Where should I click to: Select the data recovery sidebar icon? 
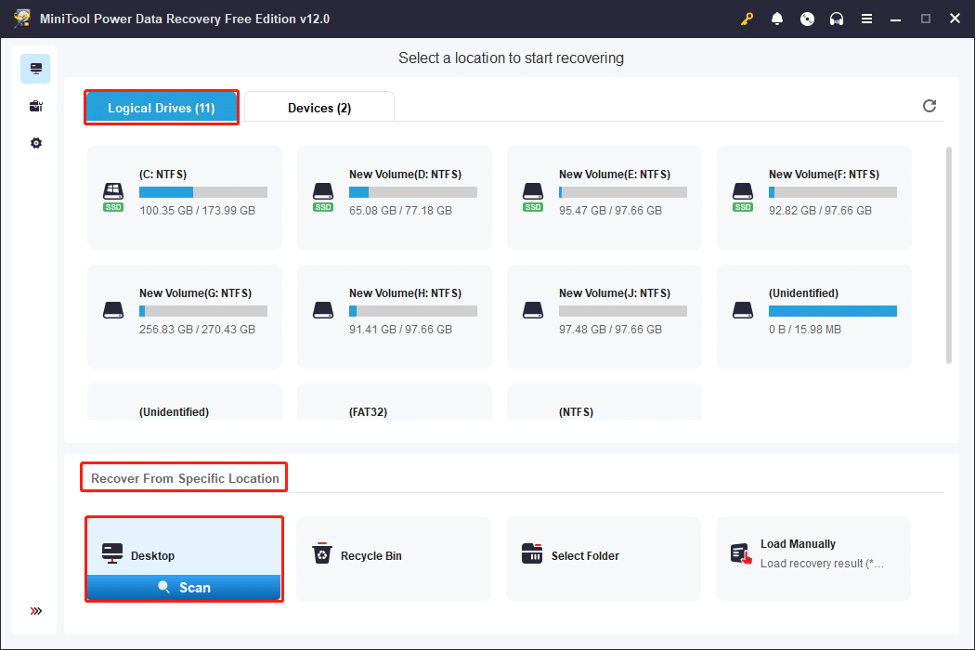[x=36, y=68]
